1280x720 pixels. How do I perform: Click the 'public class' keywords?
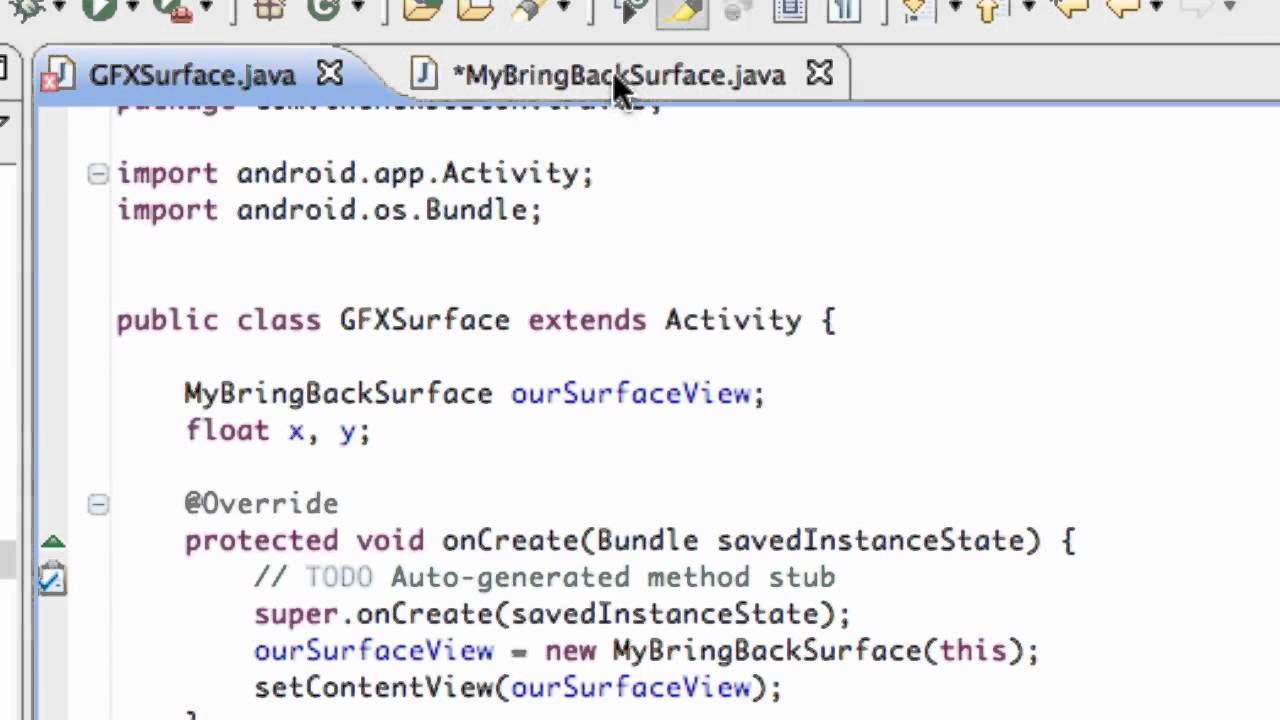[218, 320]
